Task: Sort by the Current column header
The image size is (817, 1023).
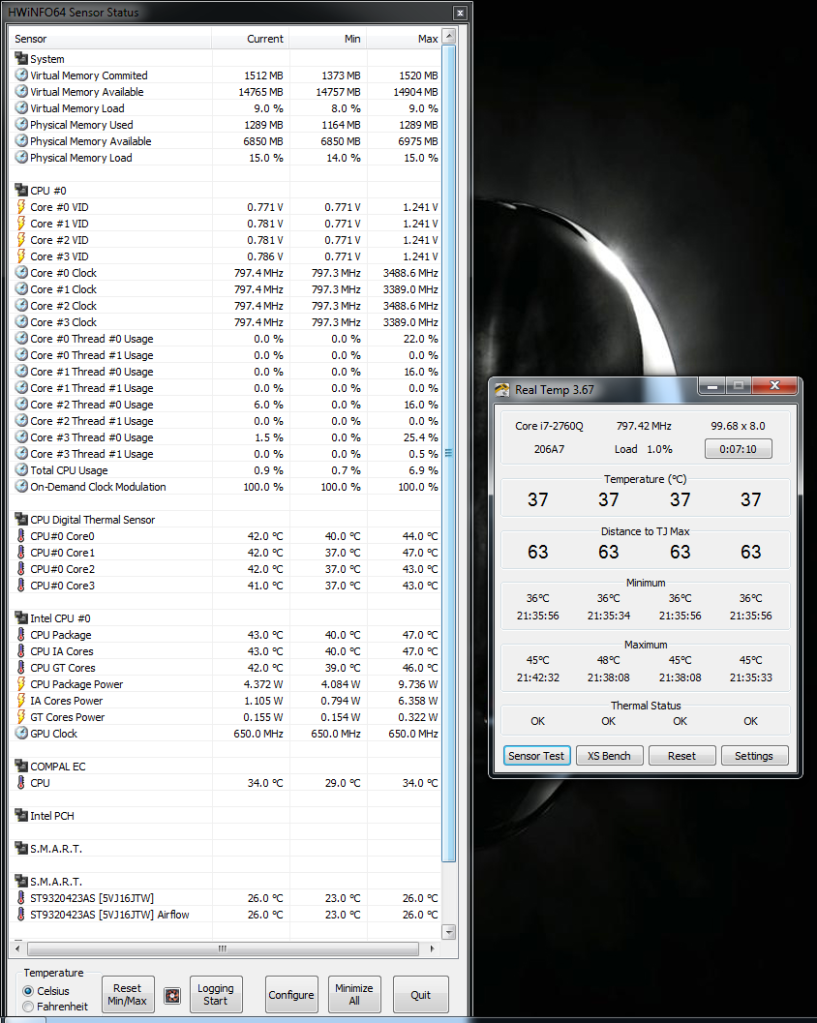Action: tap(265, 39)
